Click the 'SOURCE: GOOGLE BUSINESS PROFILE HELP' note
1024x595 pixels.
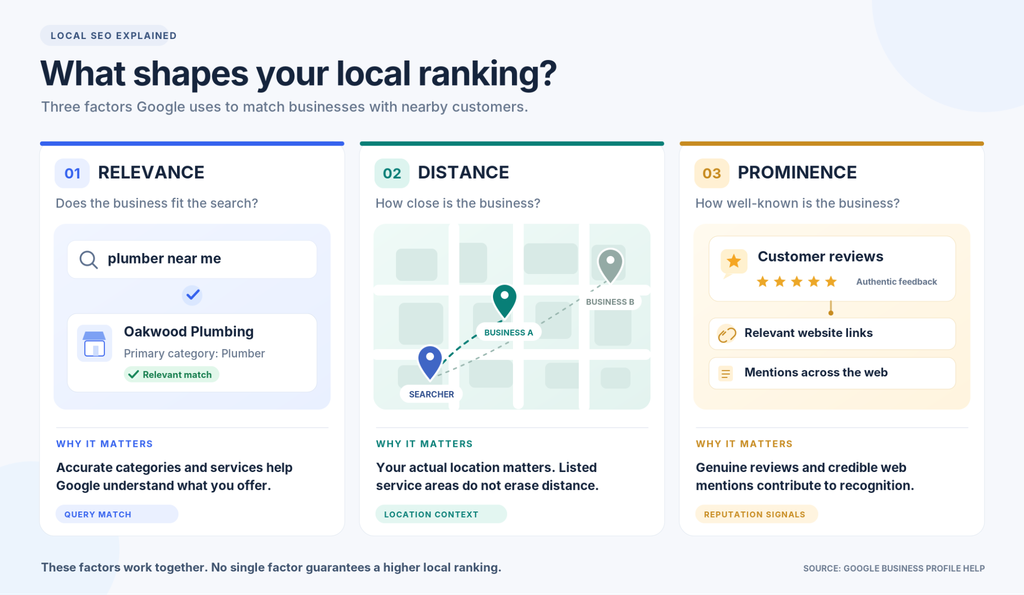tap(894, 568)
